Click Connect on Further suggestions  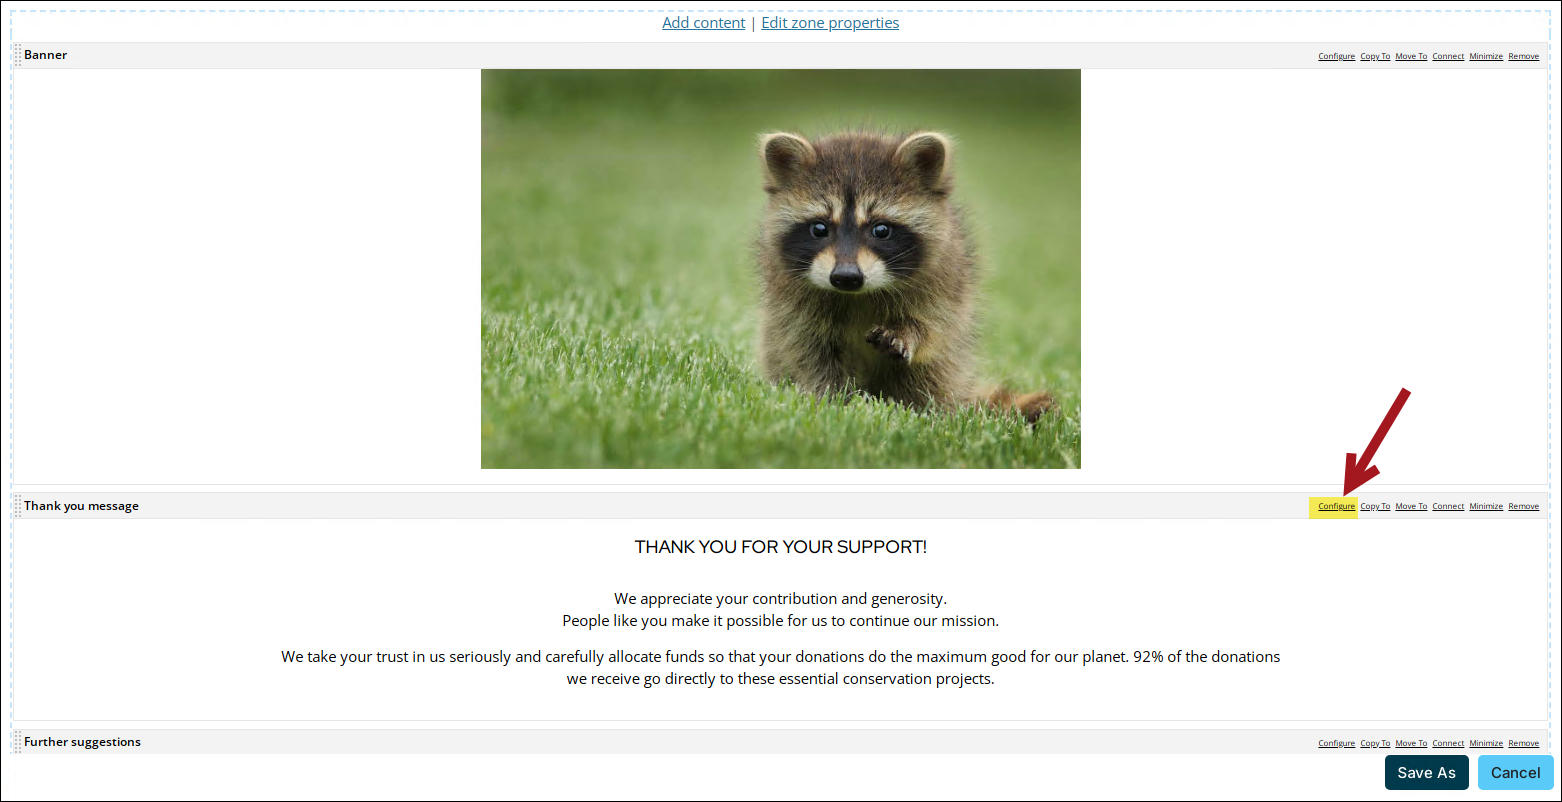pos(1448,743)
